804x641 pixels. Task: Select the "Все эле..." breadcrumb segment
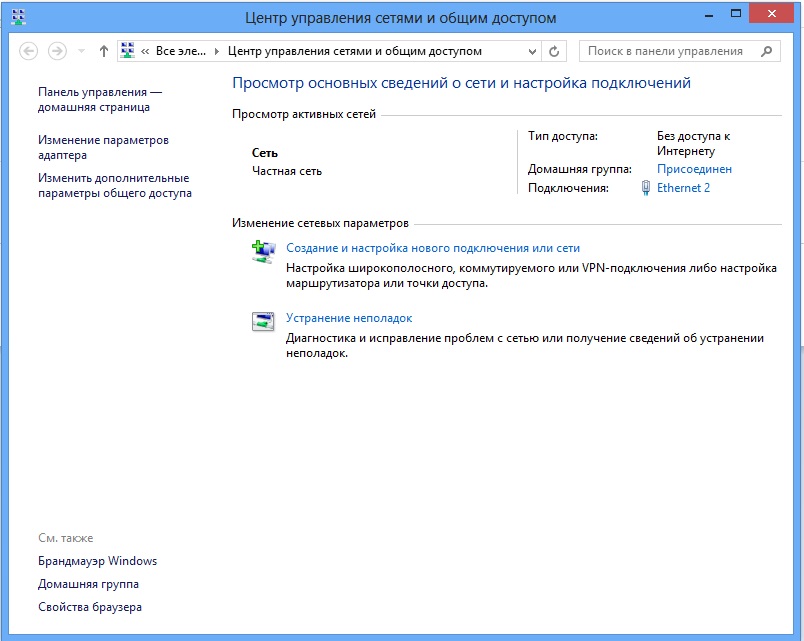[182, 51]
